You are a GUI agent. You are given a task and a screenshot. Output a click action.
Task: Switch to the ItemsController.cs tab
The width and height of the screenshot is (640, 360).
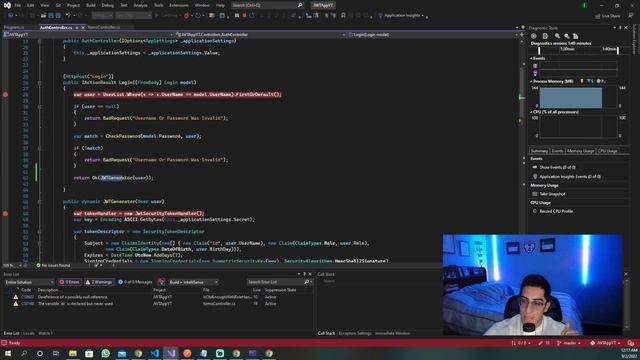point(104,27)
